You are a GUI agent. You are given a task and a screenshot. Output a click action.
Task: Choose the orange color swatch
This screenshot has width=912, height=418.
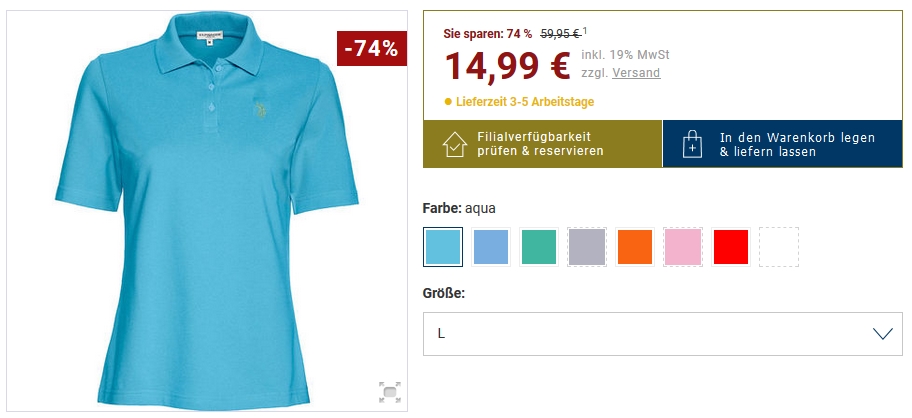[x=635, y=247]
